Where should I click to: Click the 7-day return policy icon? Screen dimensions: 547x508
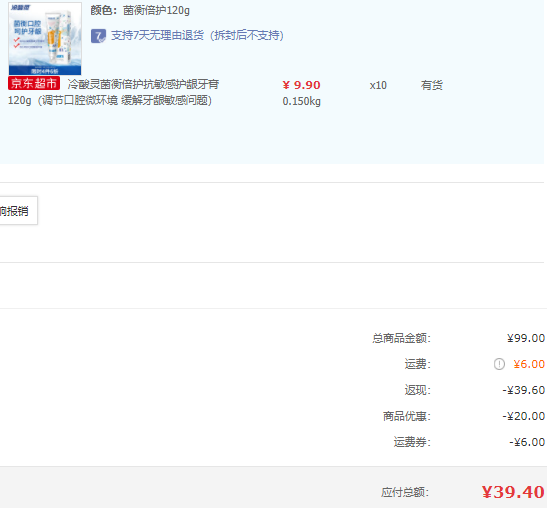(x=98, y=36)
